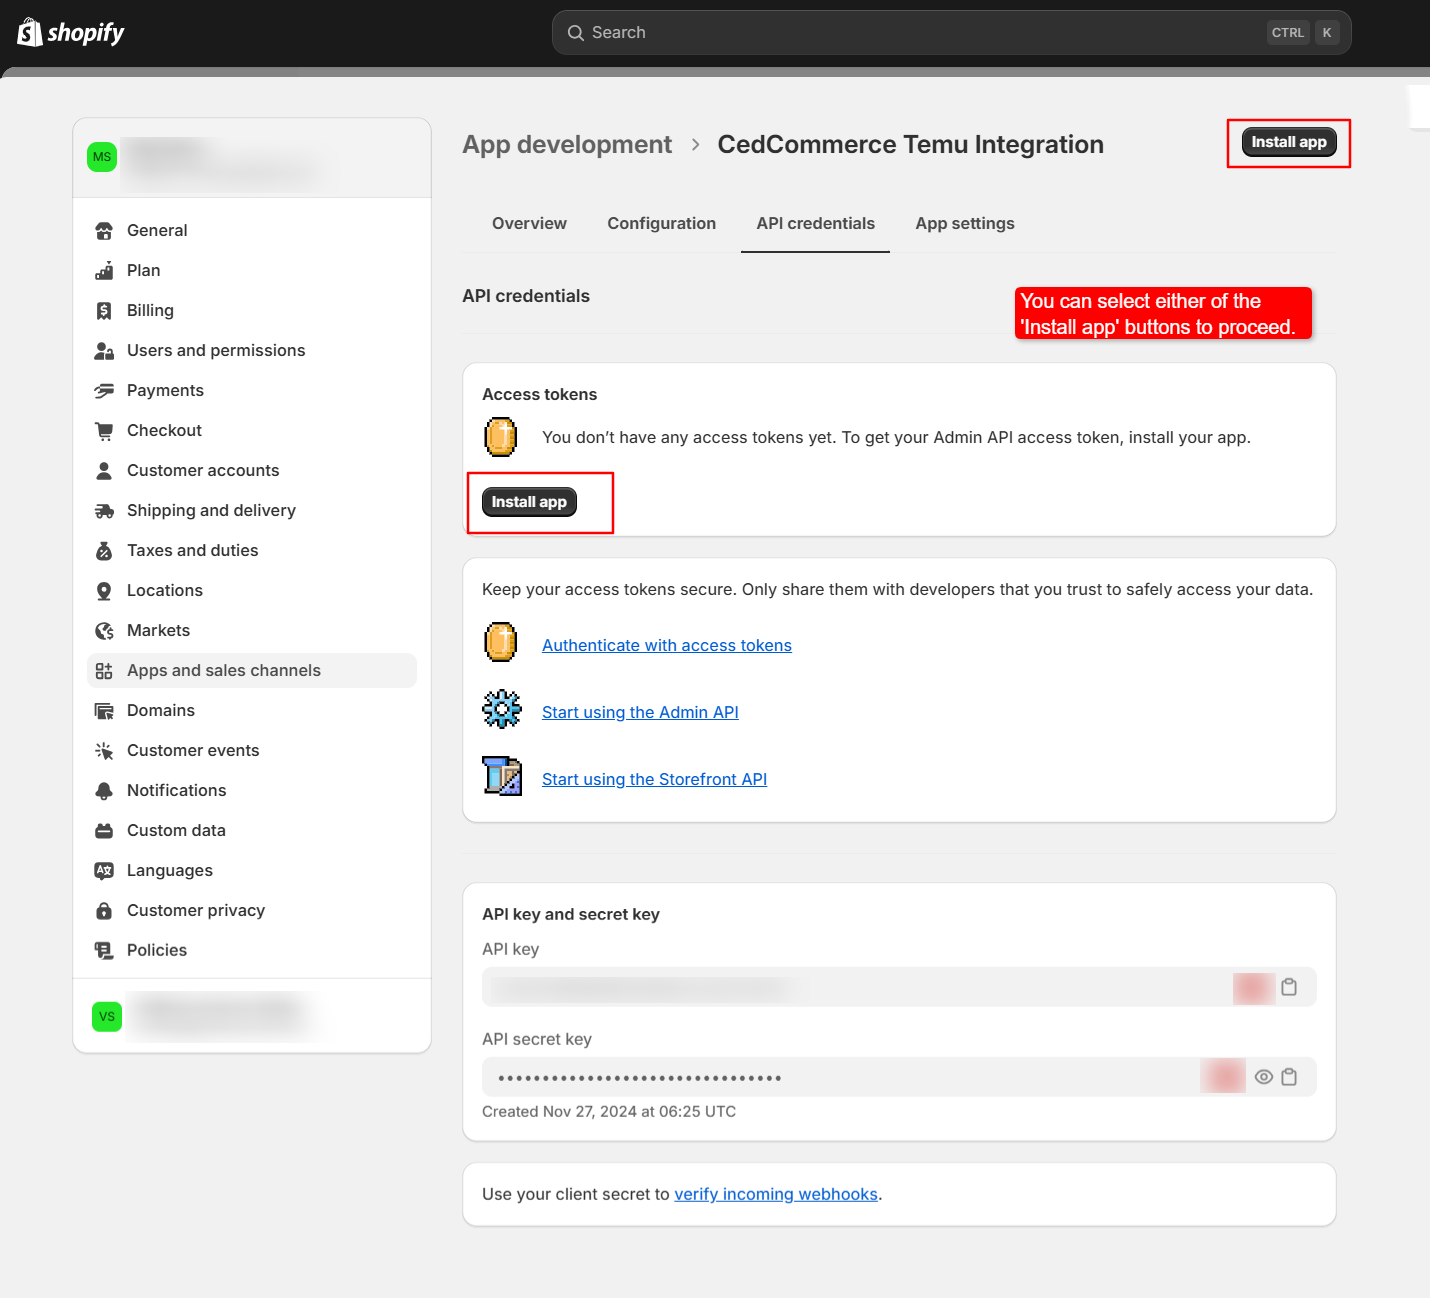Switch to the Configuration tab
This screenshot has height=1298, width=1430.
click(x=662, y=224)
